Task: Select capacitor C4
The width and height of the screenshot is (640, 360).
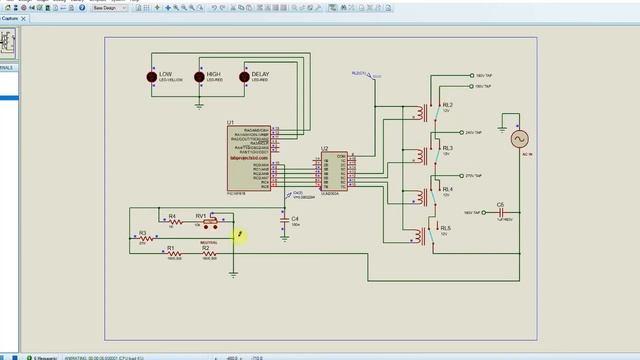Action: (284, 220)
